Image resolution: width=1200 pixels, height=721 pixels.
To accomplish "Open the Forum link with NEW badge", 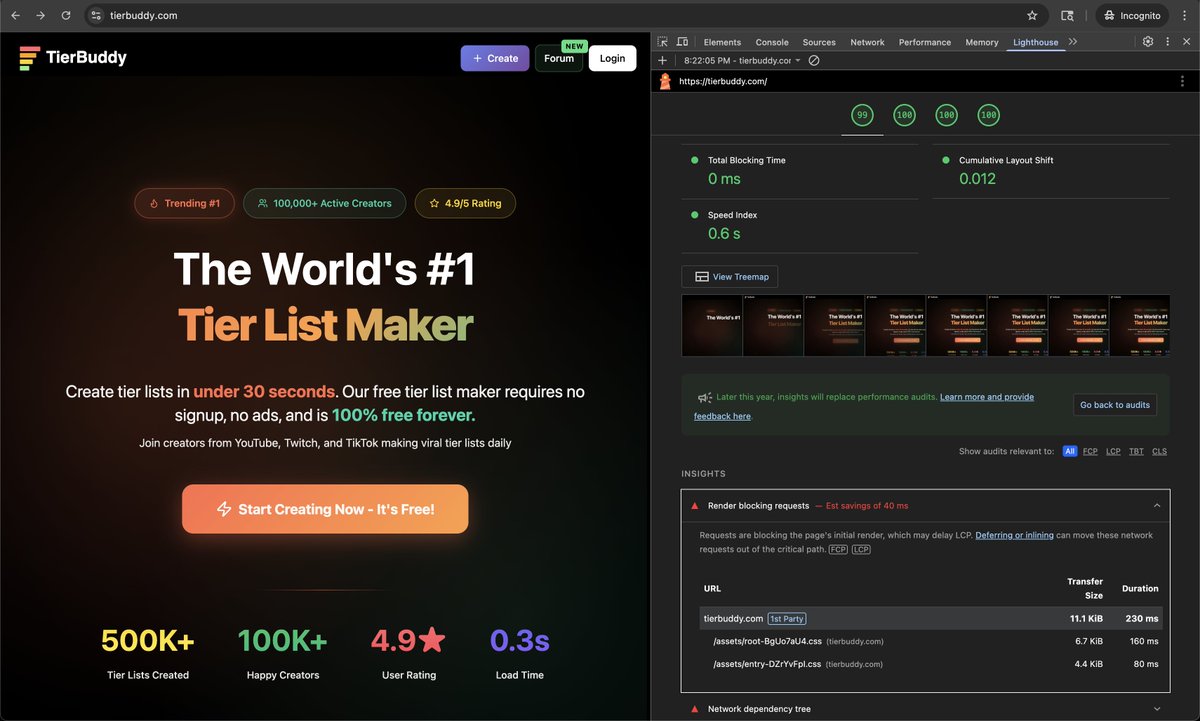I will [x=559, y=58].
